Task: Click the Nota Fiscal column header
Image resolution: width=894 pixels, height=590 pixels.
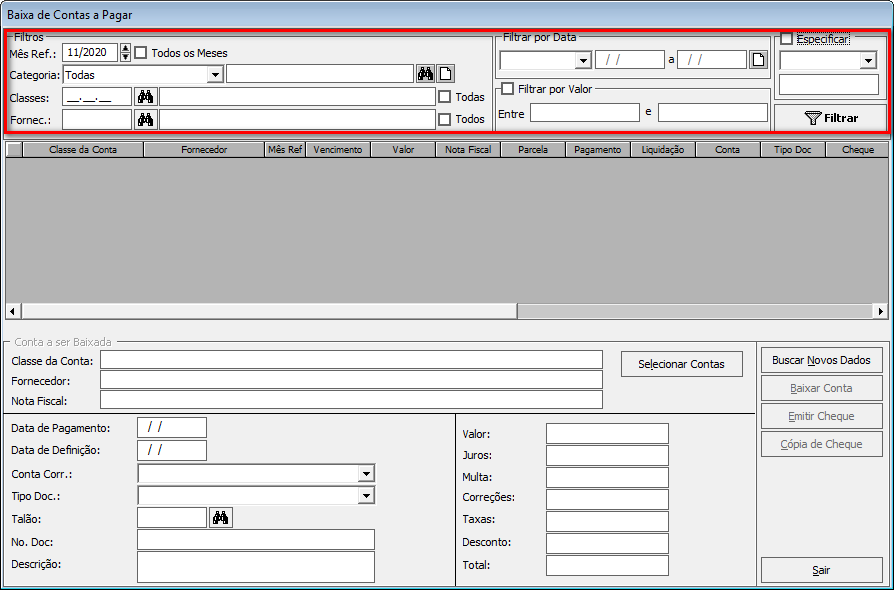Action: point(468,150)
